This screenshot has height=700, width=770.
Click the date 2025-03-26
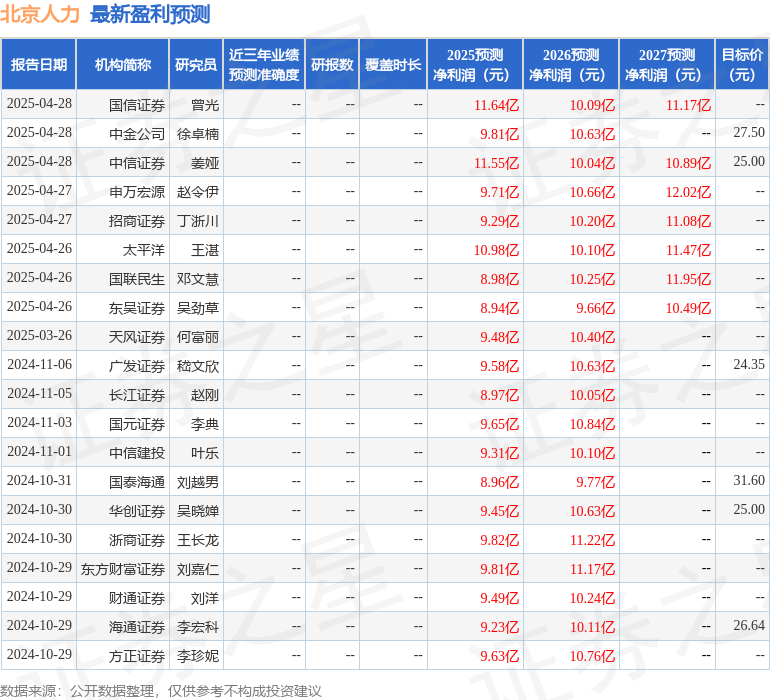(39, 336)
